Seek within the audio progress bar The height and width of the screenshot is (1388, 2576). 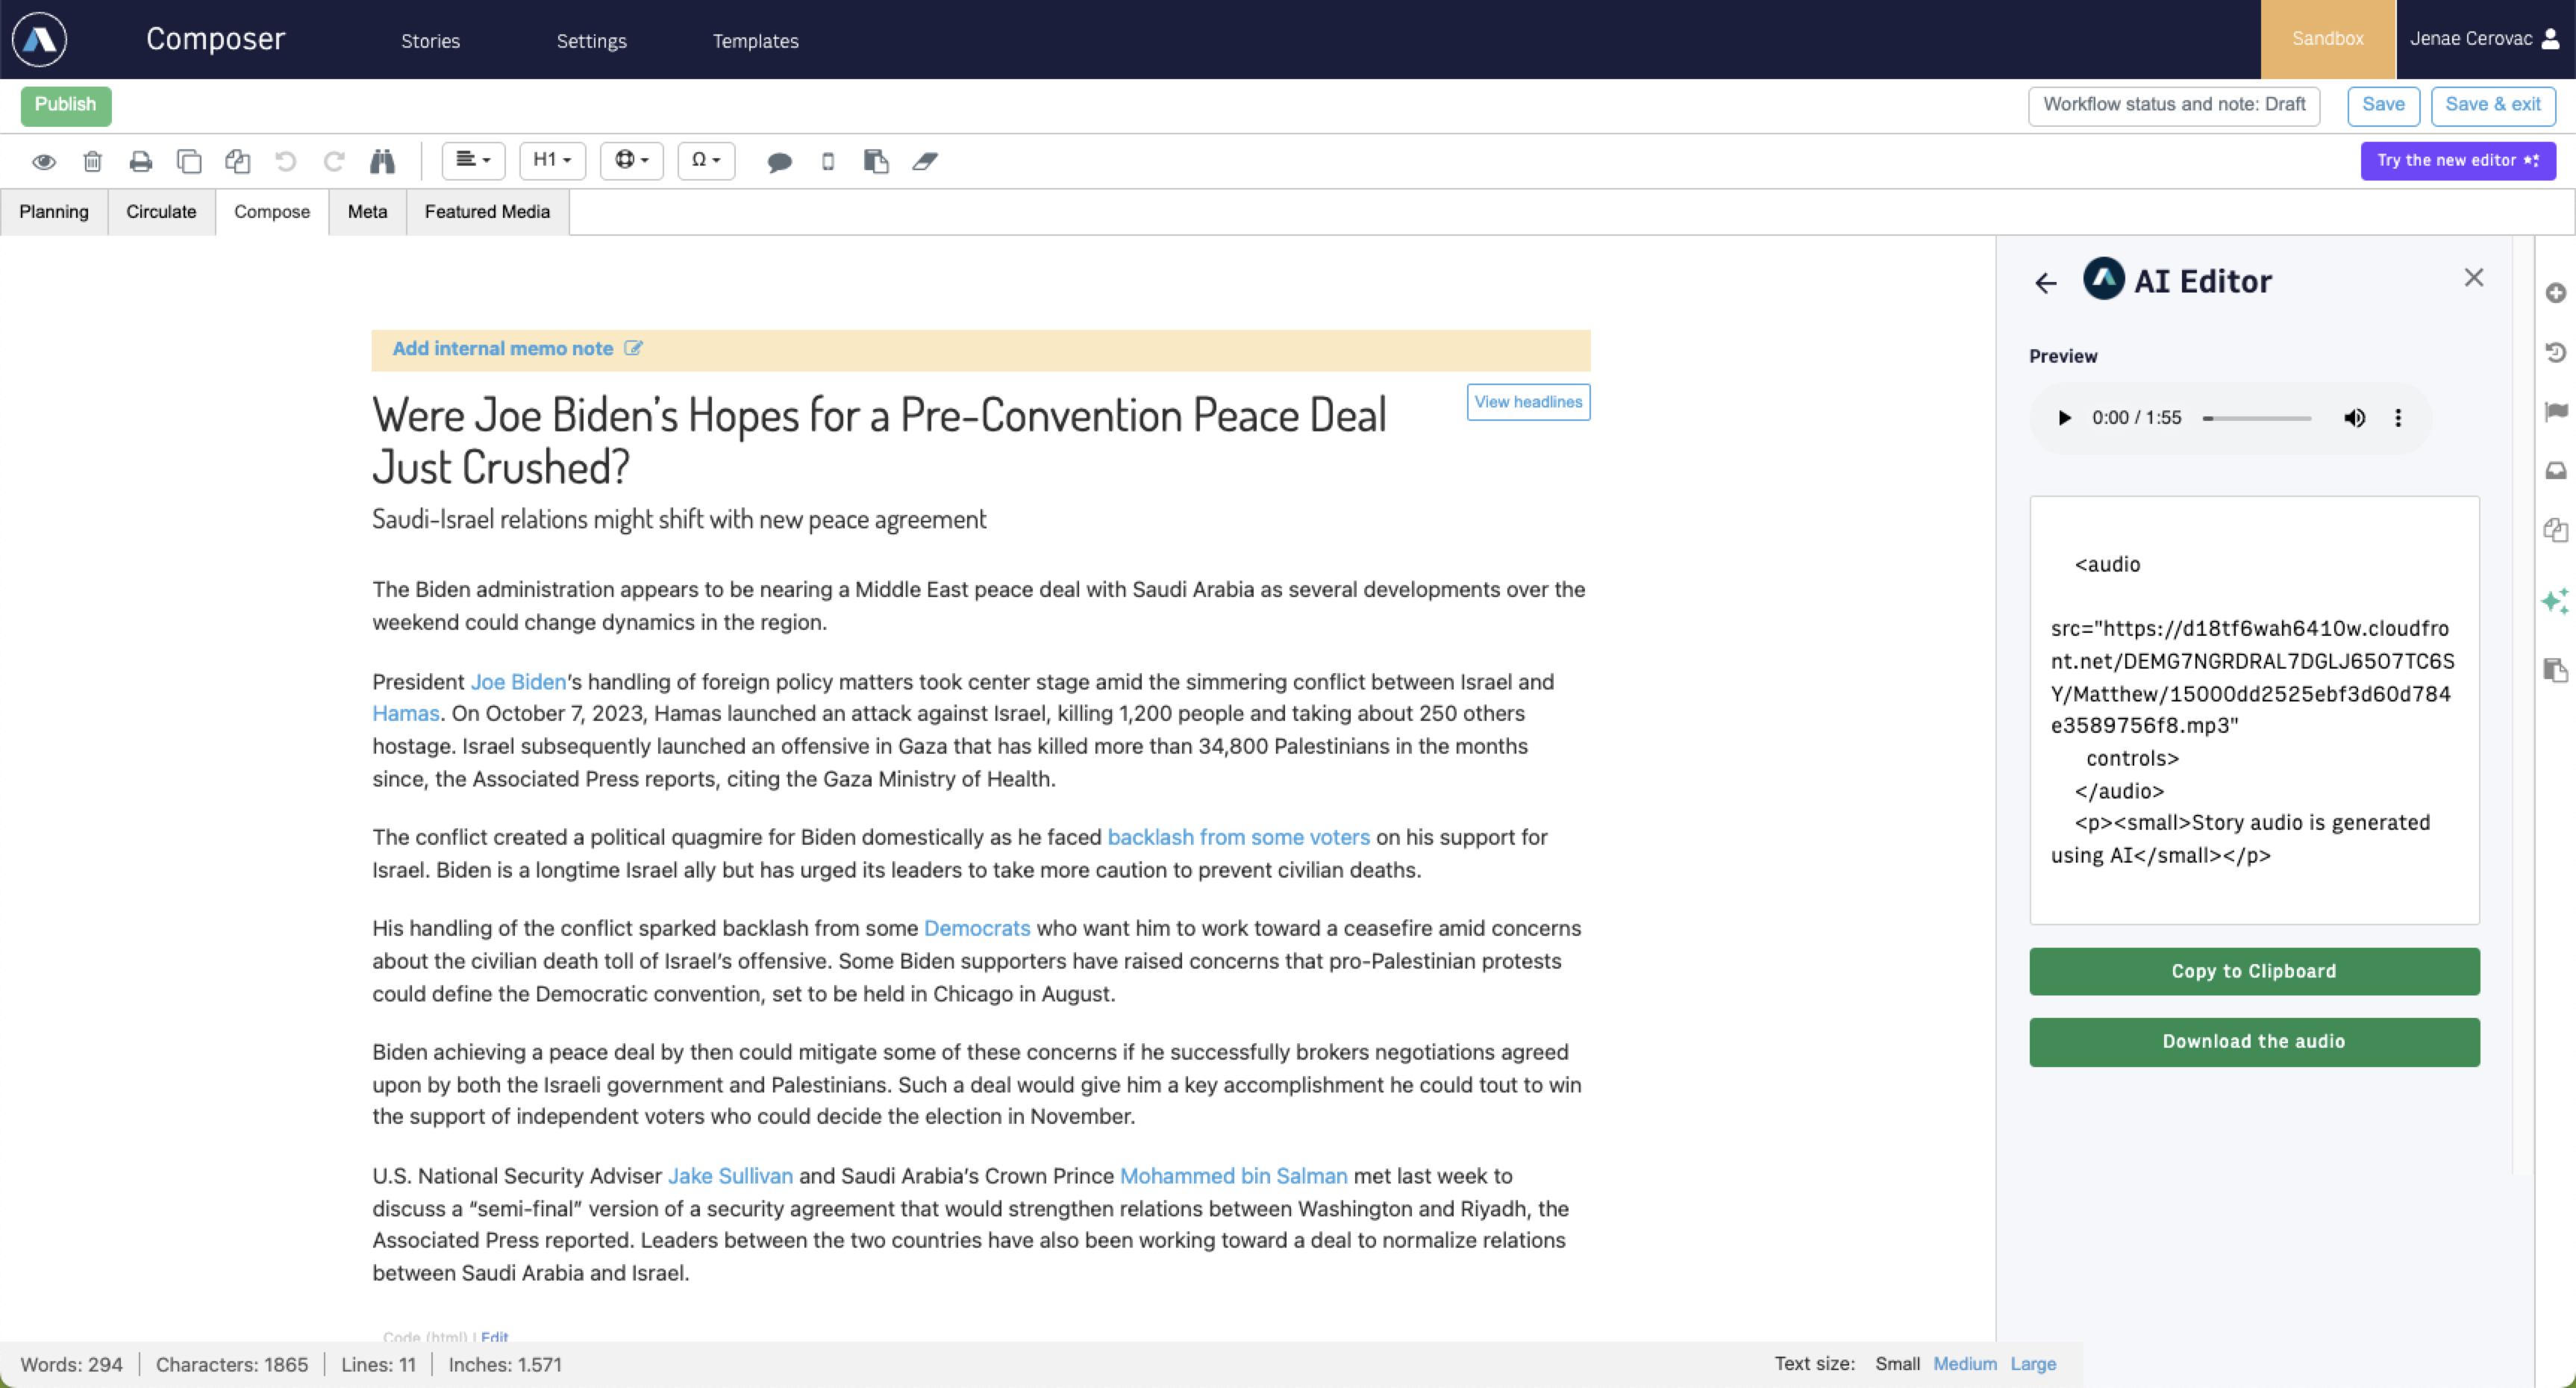(2257, 418)
